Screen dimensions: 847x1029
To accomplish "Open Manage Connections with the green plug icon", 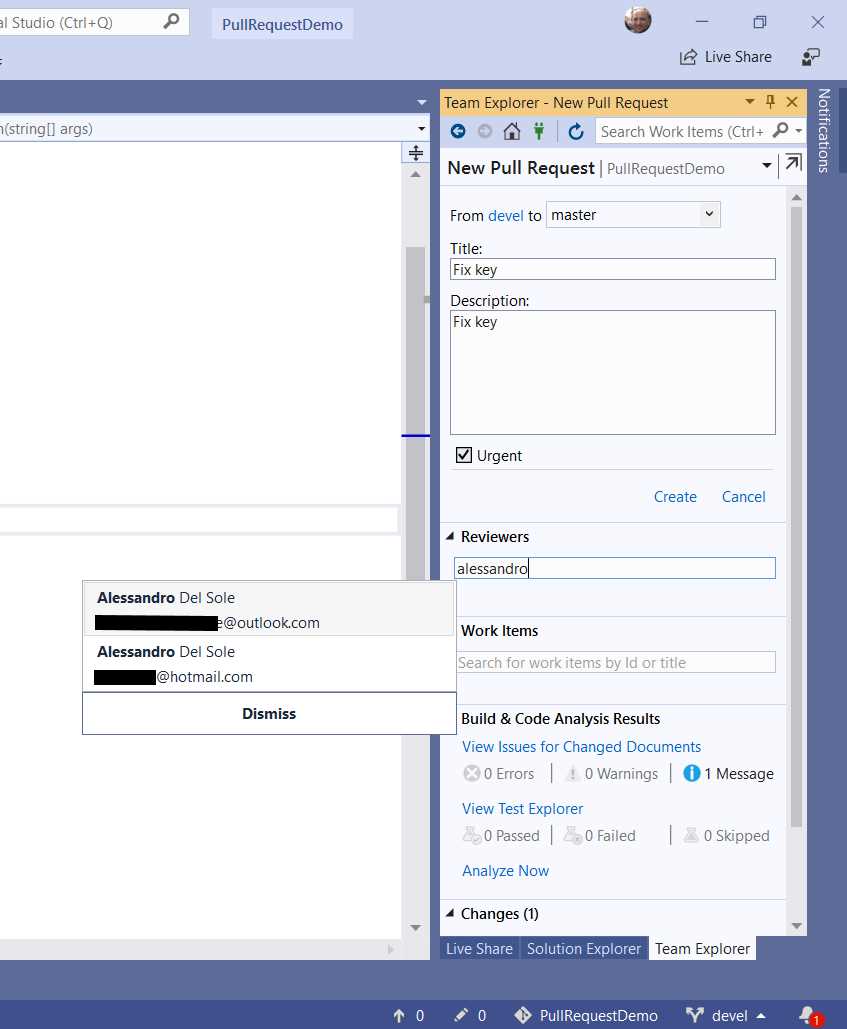I will [539, 131].
